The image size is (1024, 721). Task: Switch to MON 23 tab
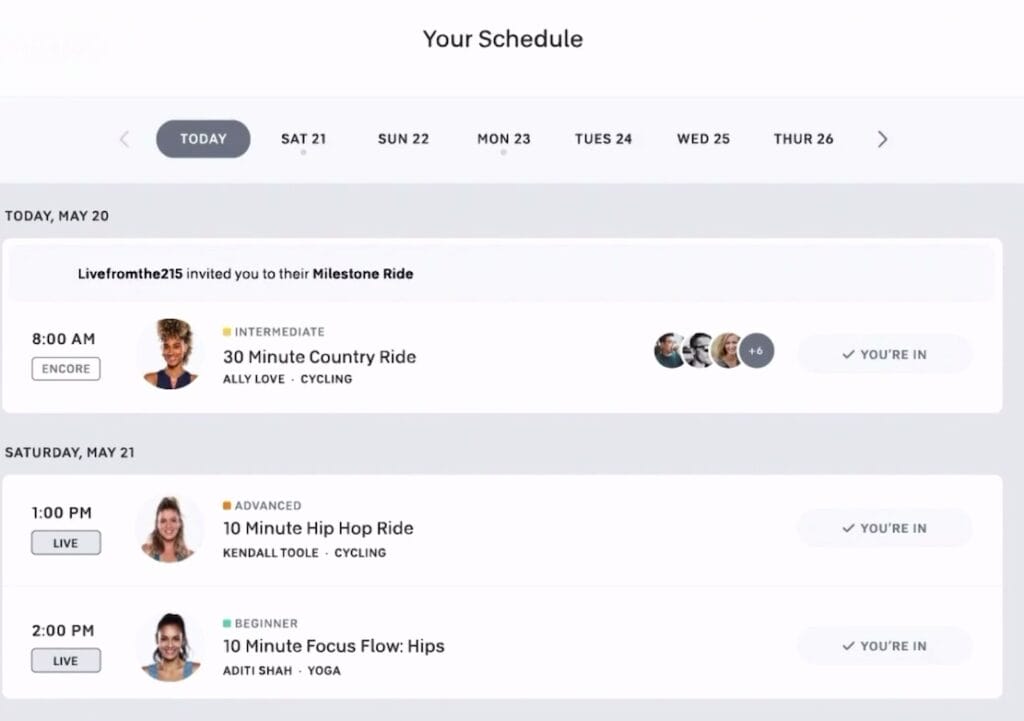(x=504, y=139)
